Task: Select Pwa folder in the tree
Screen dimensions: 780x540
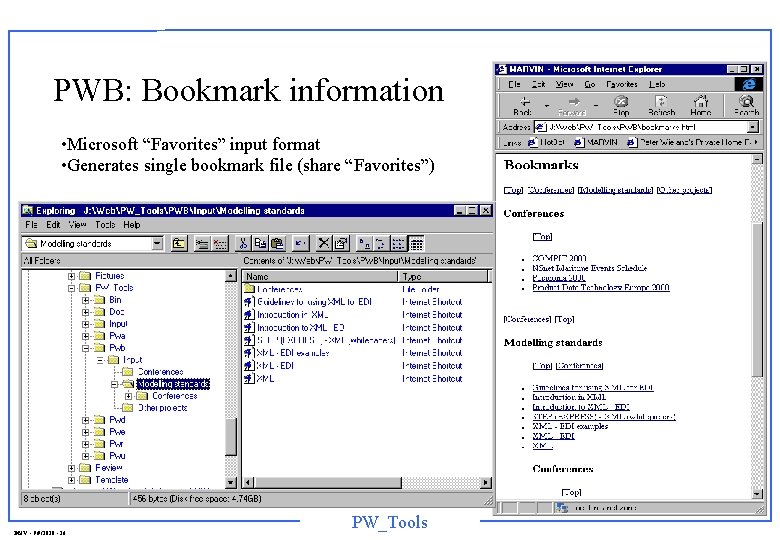Action: (x=117, y=336)
